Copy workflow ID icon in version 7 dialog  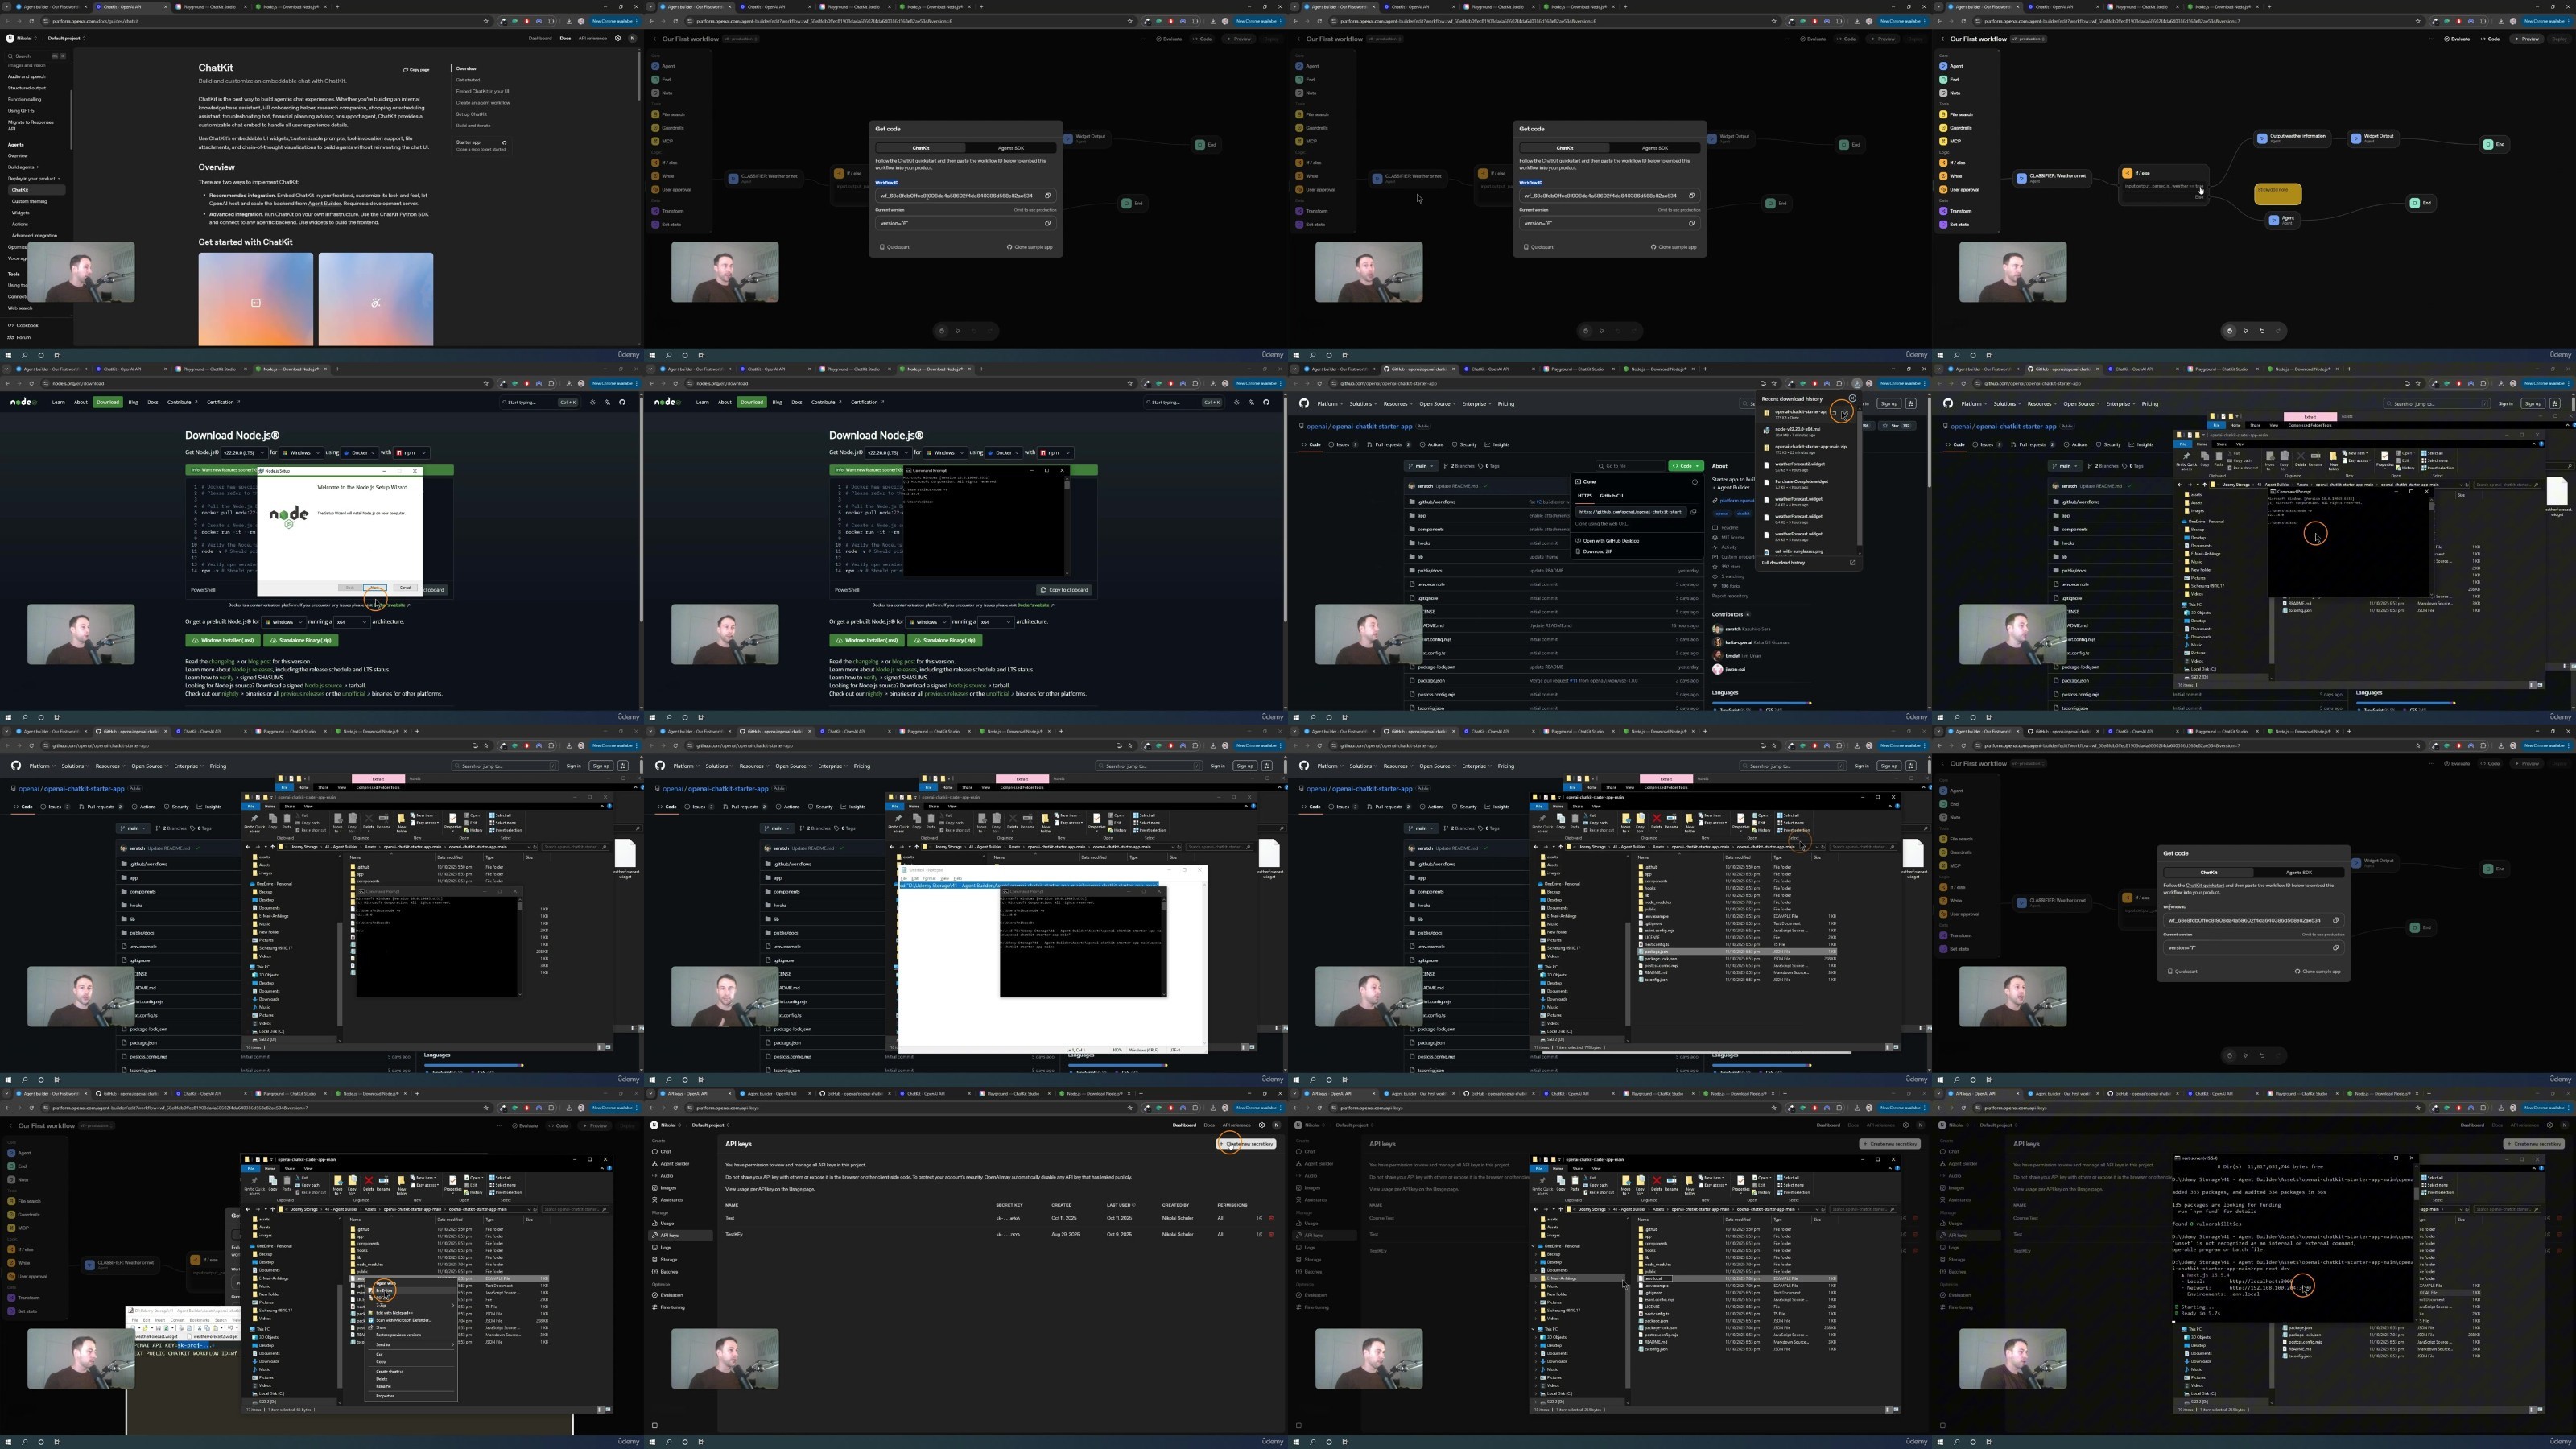coord(2336,920)
